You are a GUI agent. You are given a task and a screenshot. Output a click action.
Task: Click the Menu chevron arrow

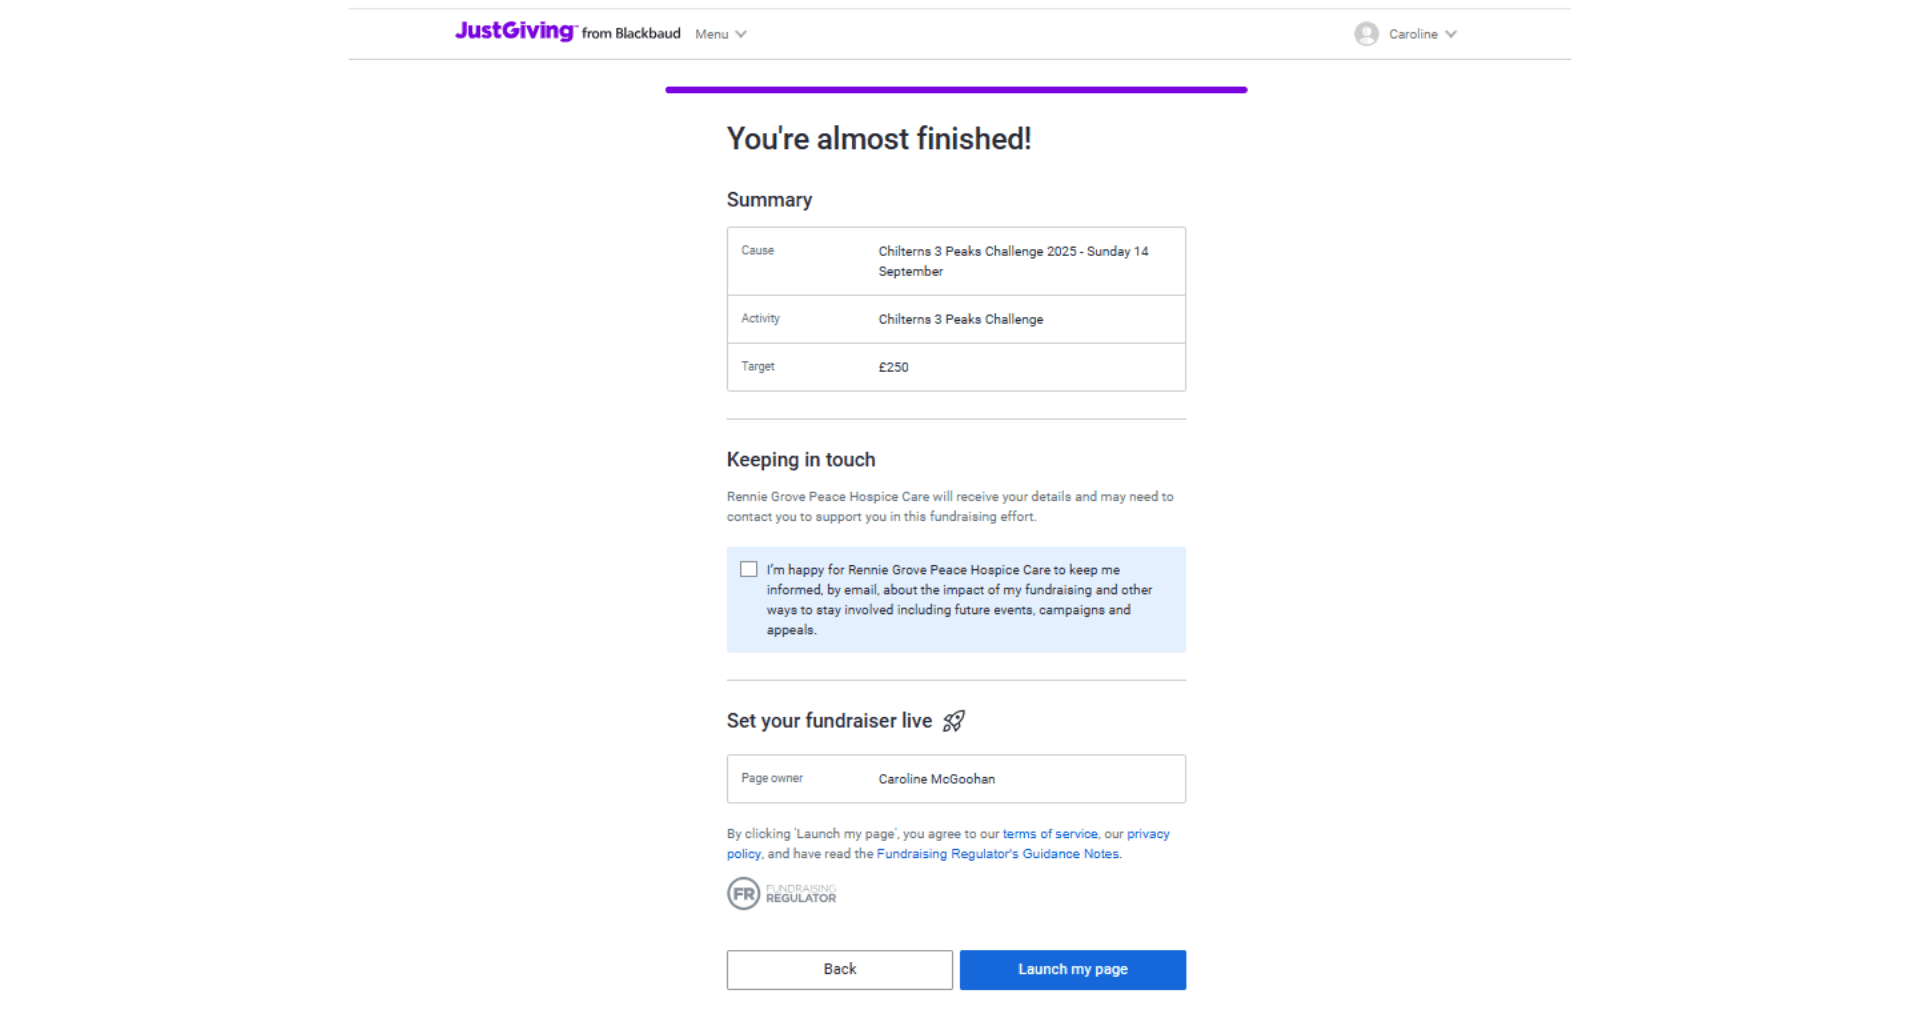[741, 34]
